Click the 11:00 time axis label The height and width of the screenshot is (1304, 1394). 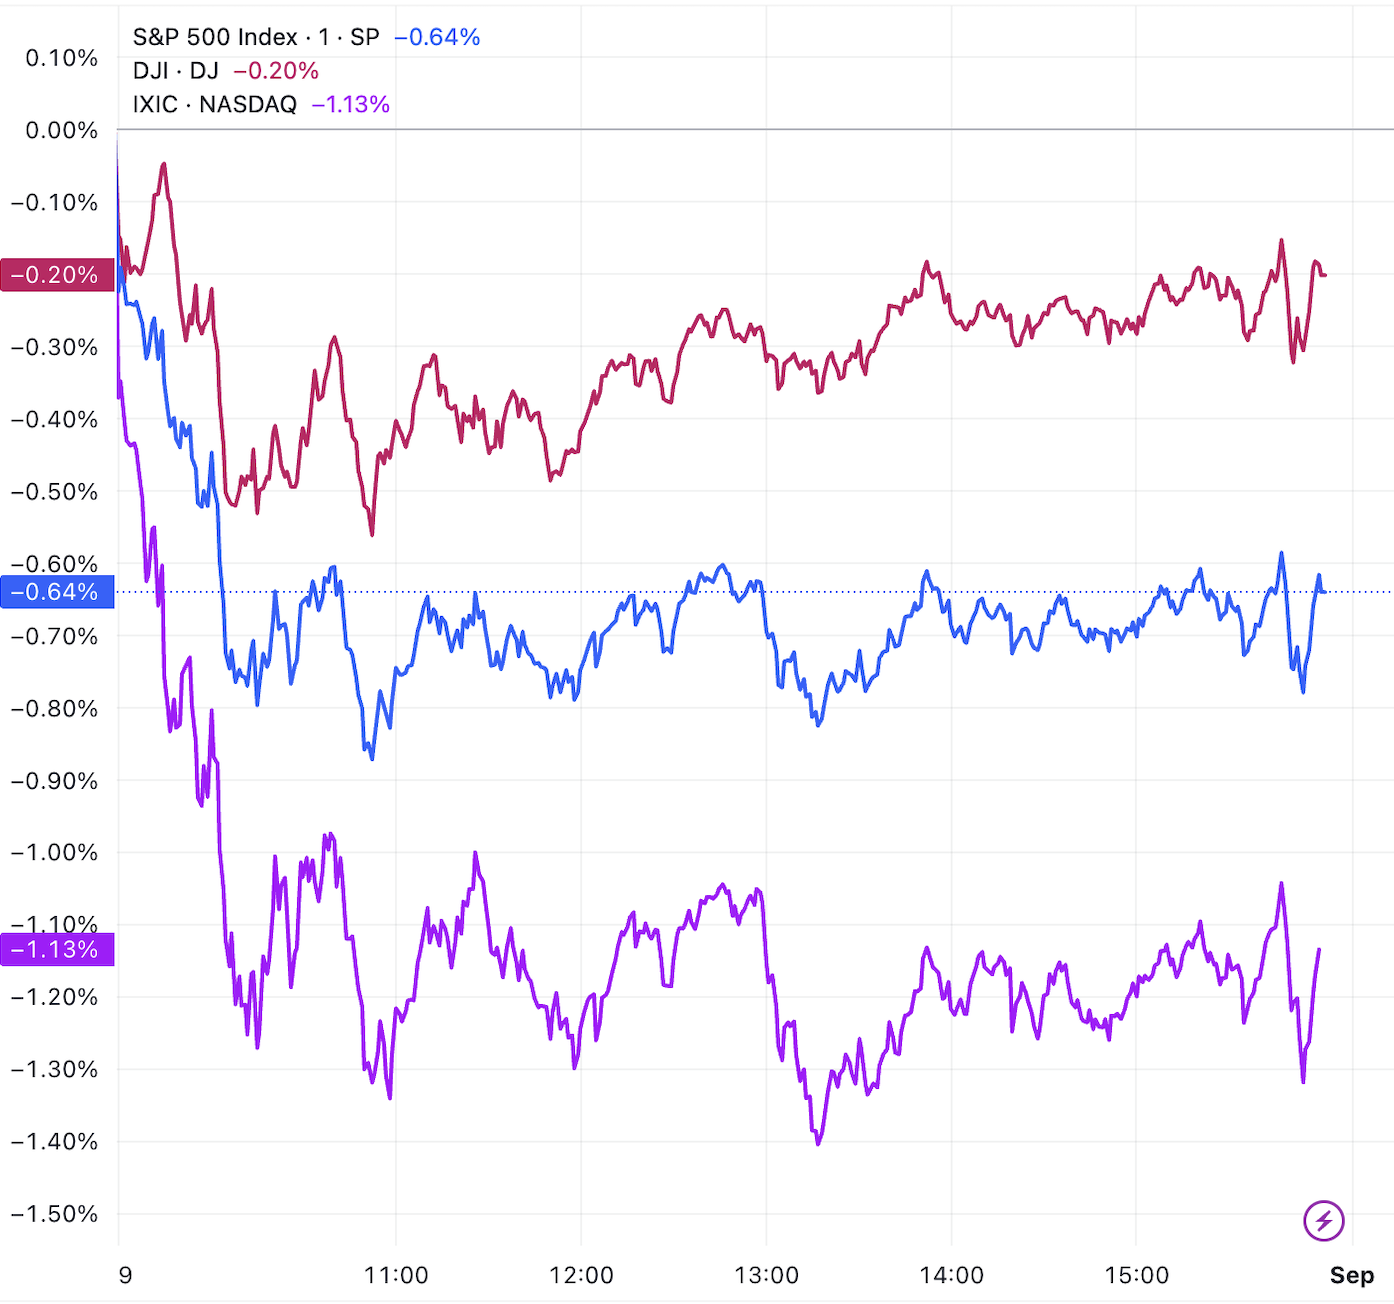[x=396, y=1275]
